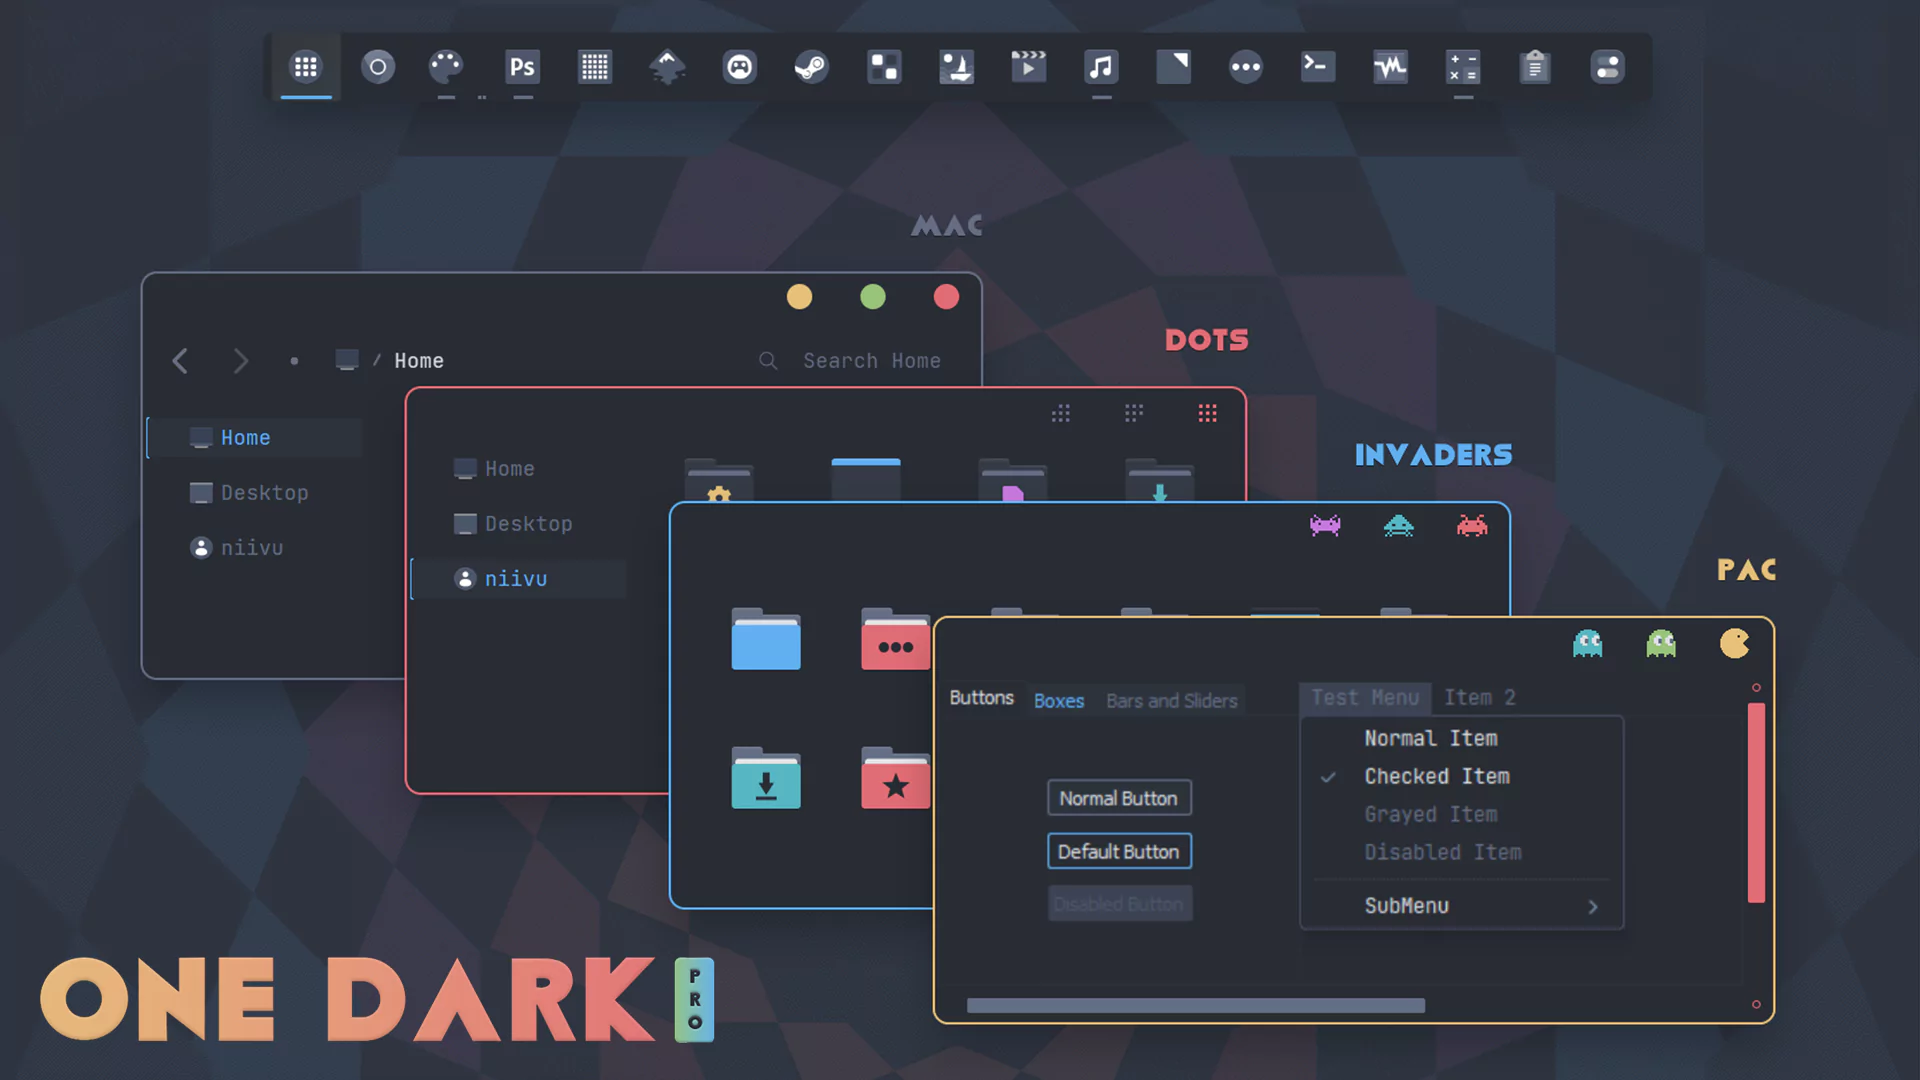Launch the music player from the dock
This screenshot has width=1920, height=1080.
pos(1101,66)
